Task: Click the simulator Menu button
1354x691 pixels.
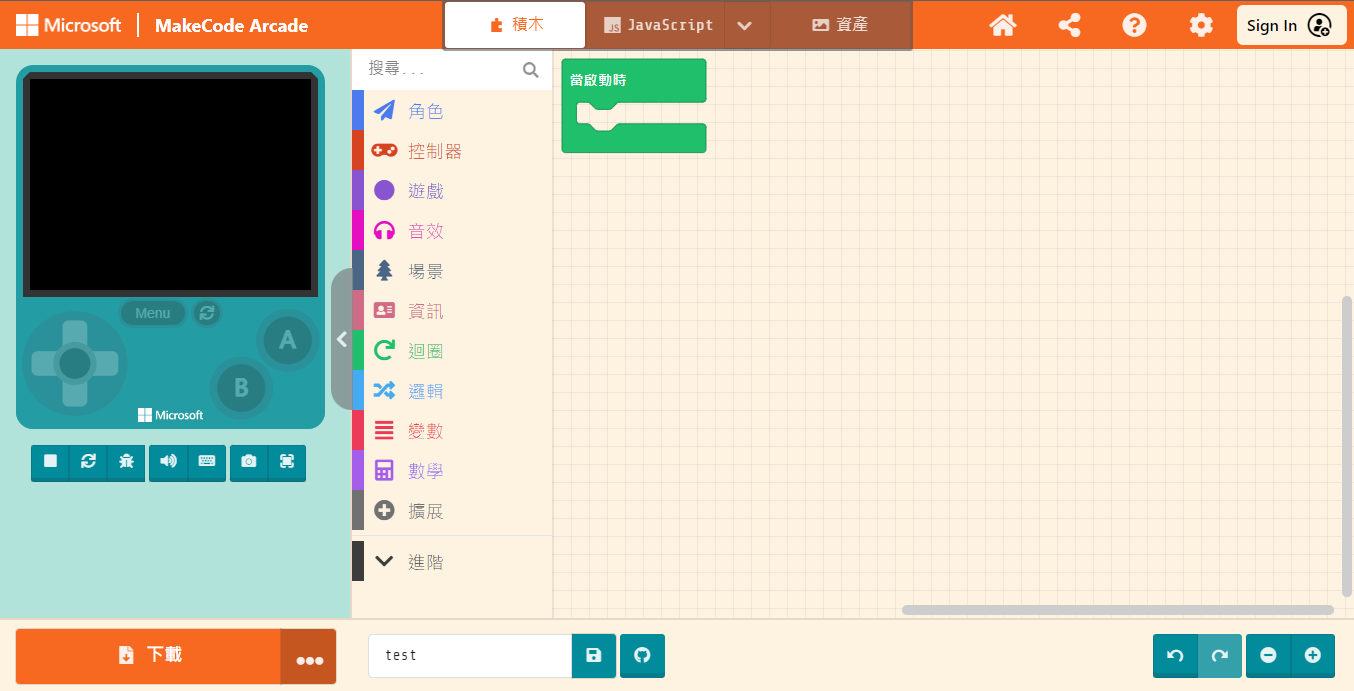Action: click(x=153, y=313)
